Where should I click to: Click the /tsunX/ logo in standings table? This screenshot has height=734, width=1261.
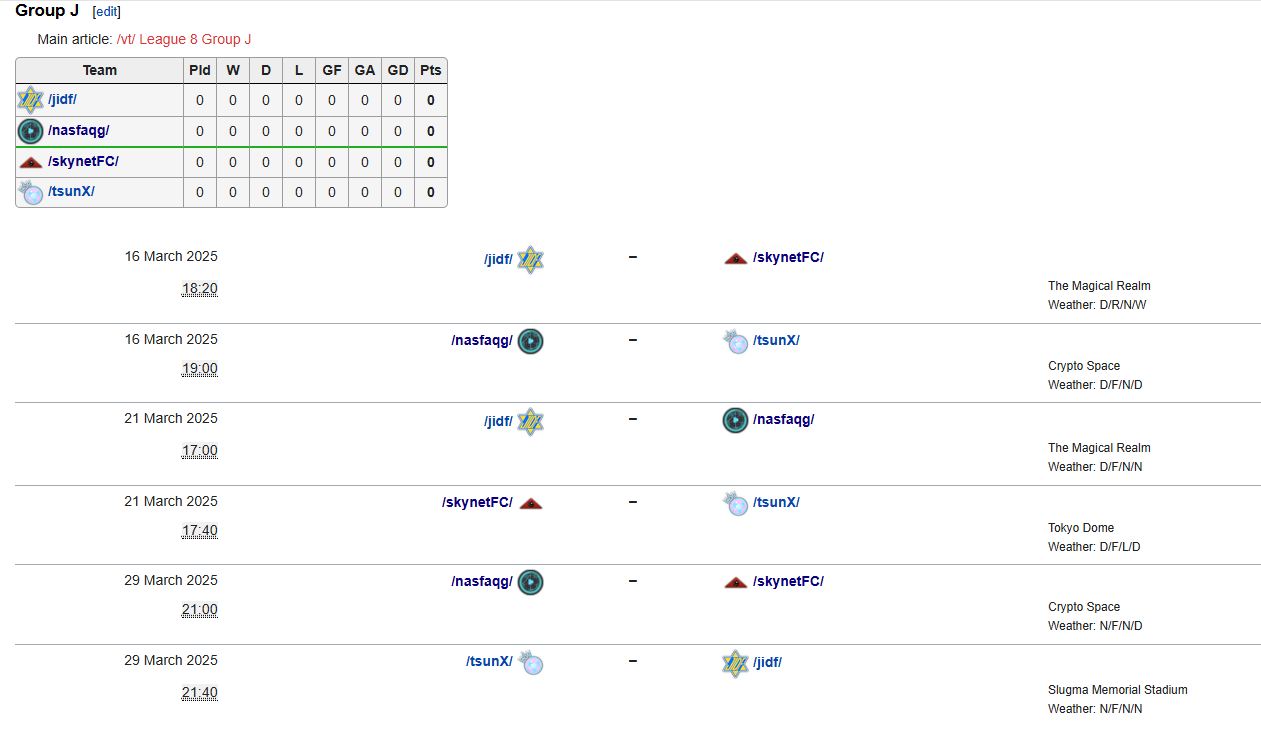[31, 192]
